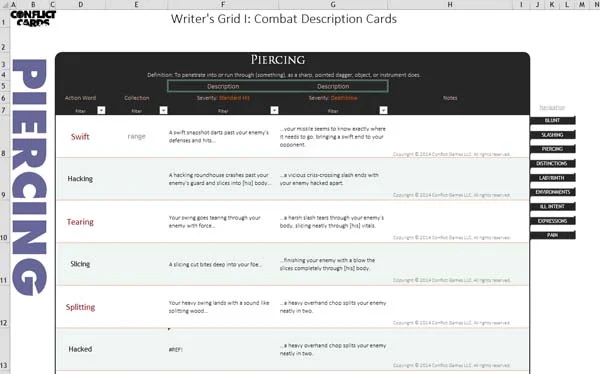Click the Action Word column heading

(80, 98)
